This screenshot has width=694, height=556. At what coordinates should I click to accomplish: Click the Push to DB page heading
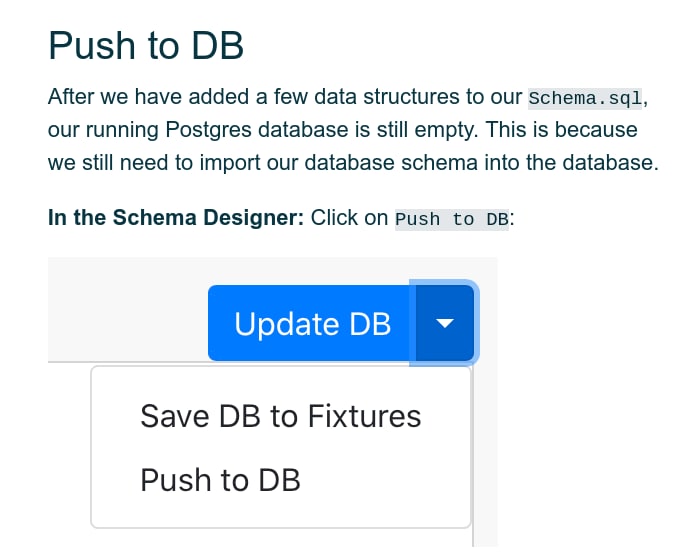click(146, 46)
